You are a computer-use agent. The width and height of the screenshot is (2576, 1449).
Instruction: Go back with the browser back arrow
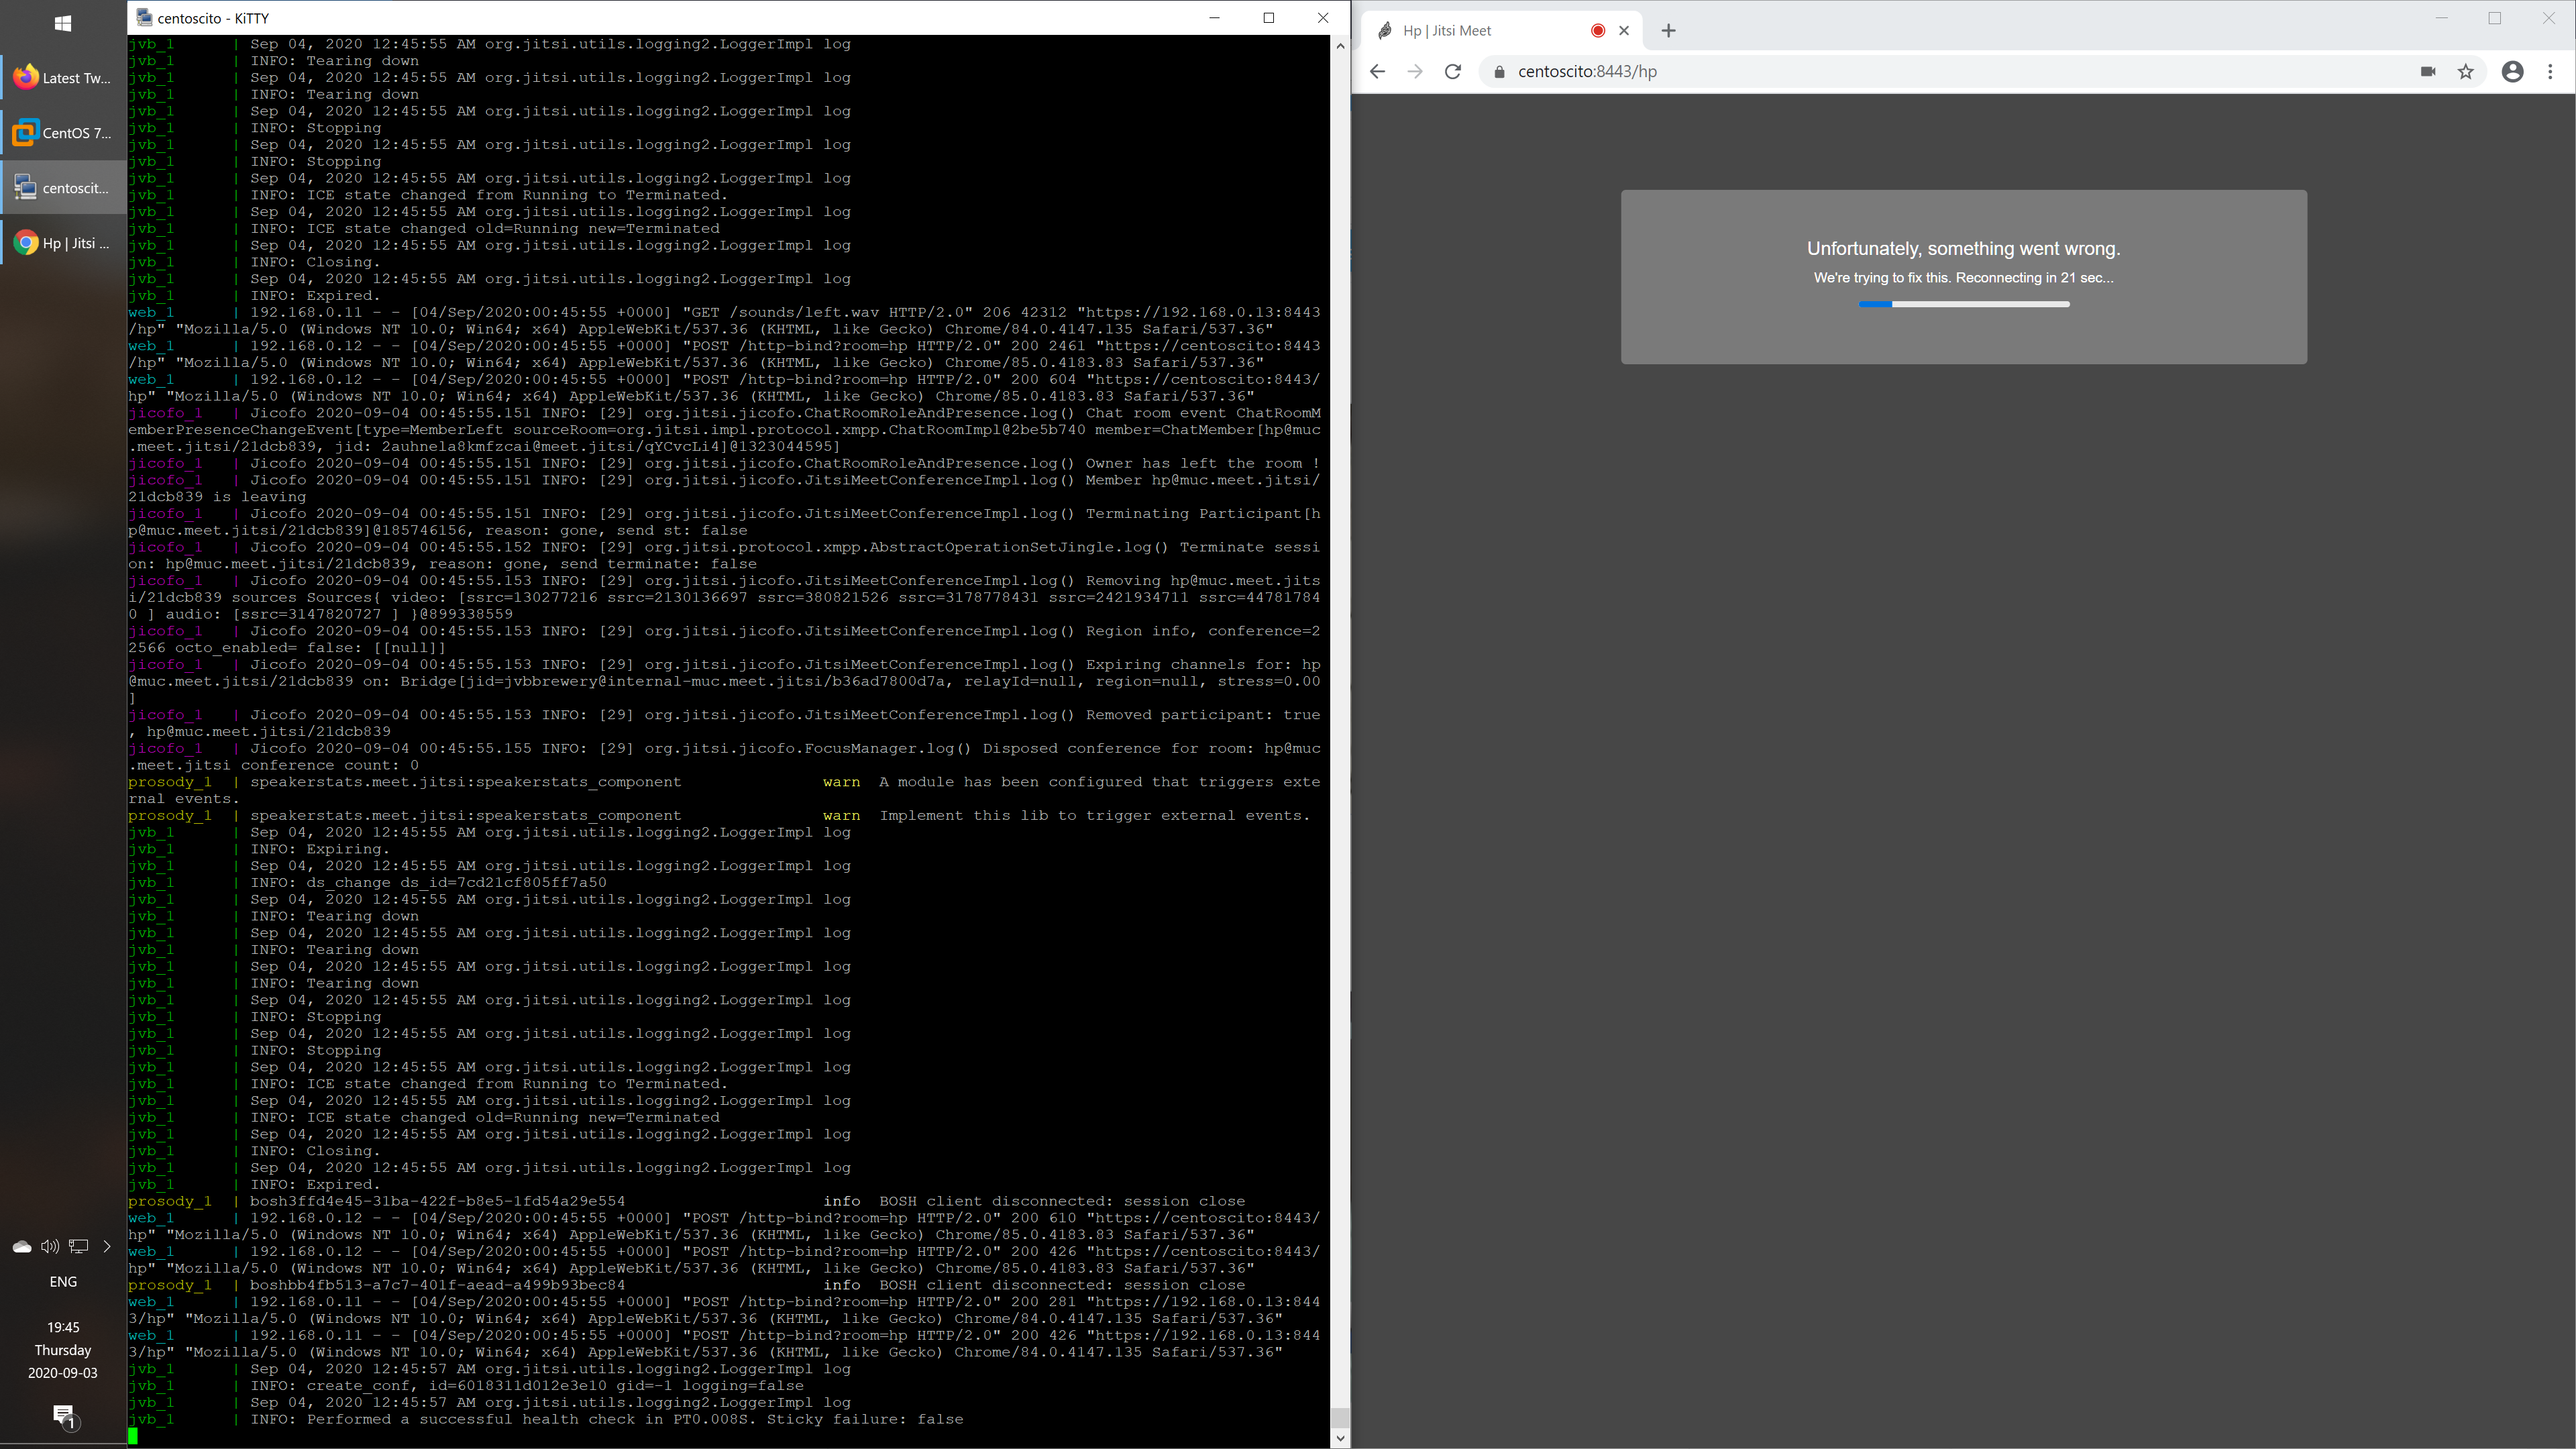pos(1377,71)
